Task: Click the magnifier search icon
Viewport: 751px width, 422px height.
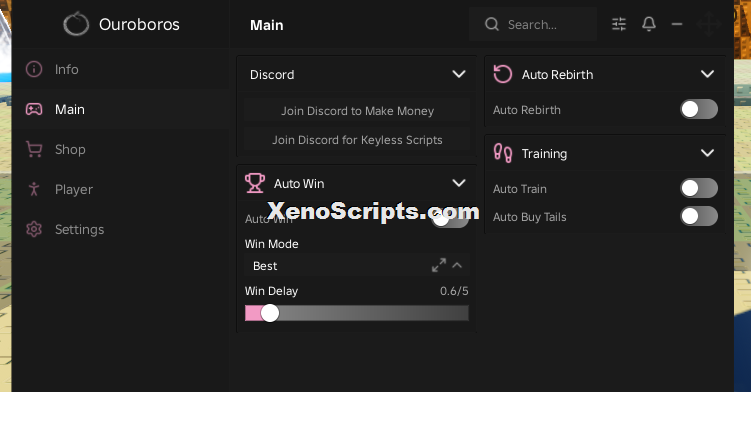Action: [x=492, y=24]
